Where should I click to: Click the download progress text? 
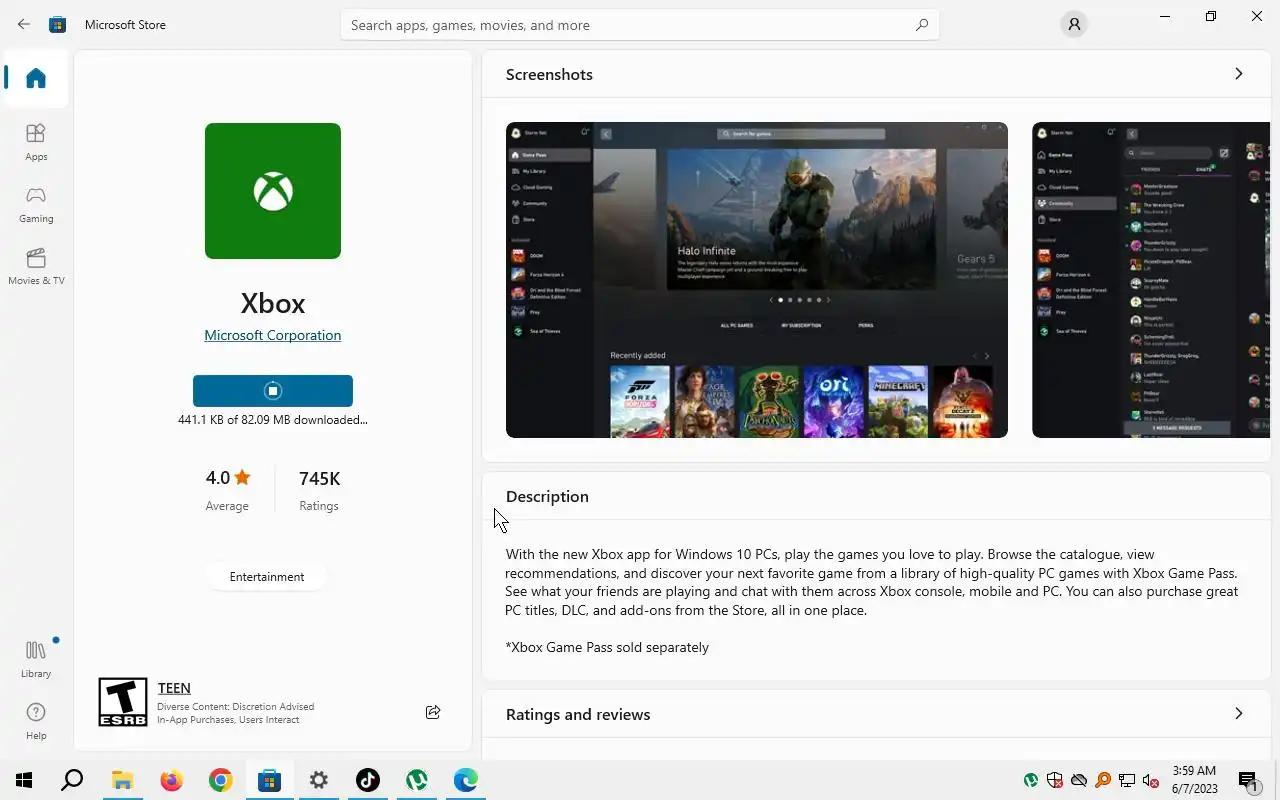pyautogui.click(x=273, y=420)
